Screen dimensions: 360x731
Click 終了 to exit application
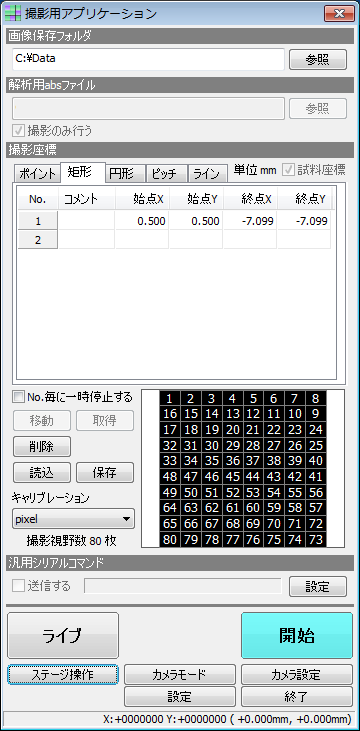297,697
